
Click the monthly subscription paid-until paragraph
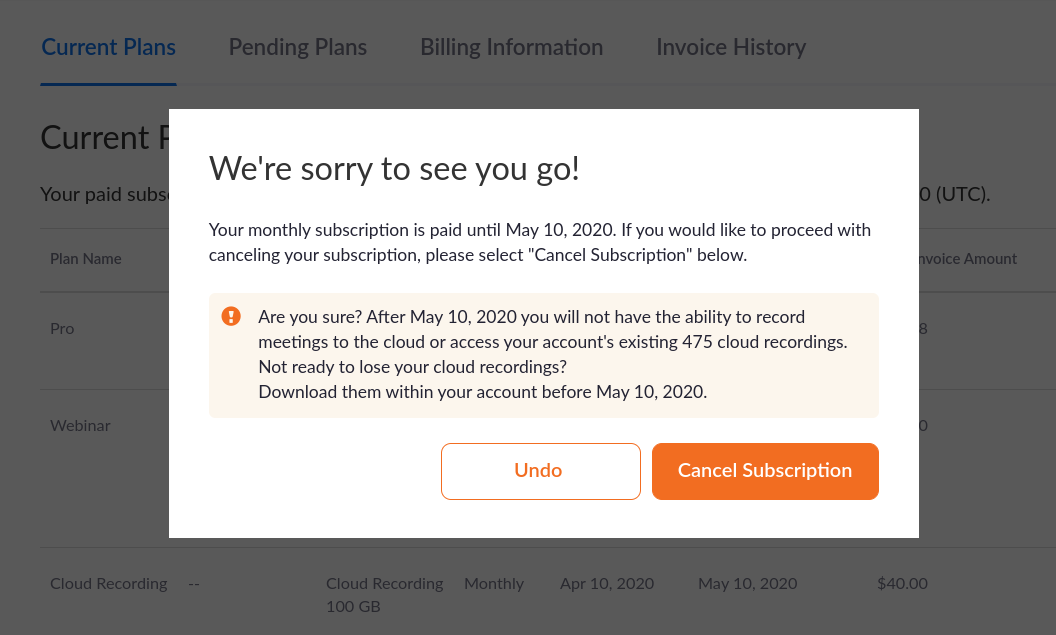point(539,242)
